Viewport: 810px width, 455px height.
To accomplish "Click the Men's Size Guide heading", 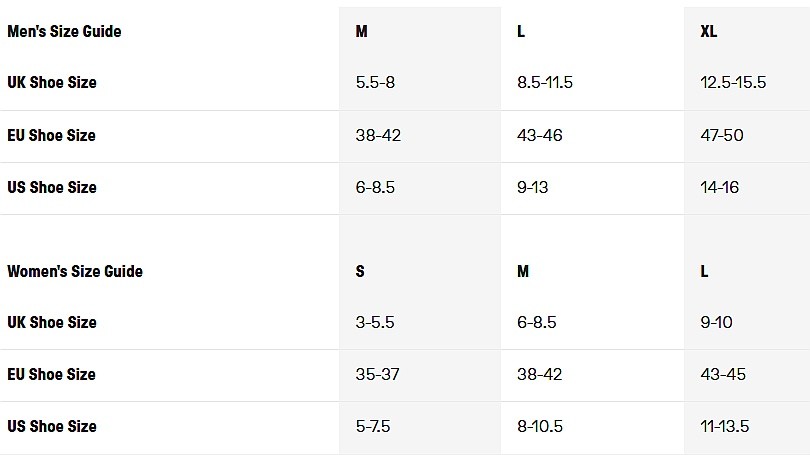I will pyautogui.click(x=64, y=31).
